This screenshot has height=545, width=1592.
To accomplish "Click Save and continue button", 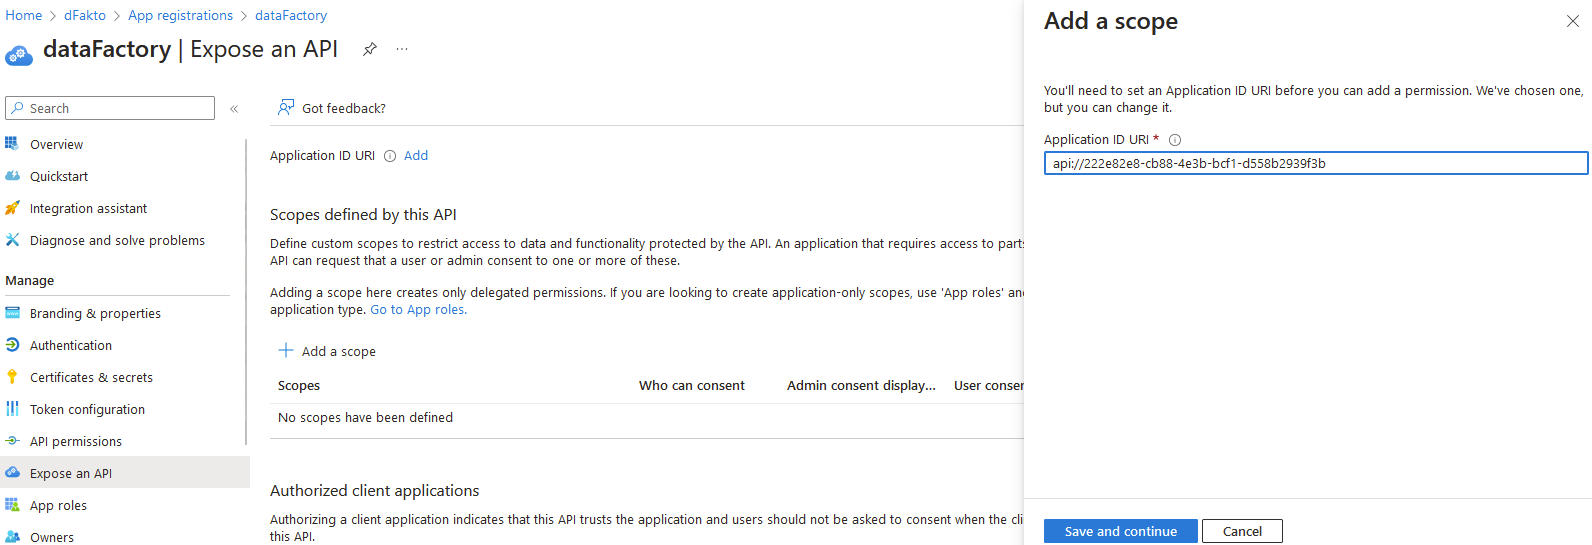I will pyautogui.click(x=1120, y=531).
